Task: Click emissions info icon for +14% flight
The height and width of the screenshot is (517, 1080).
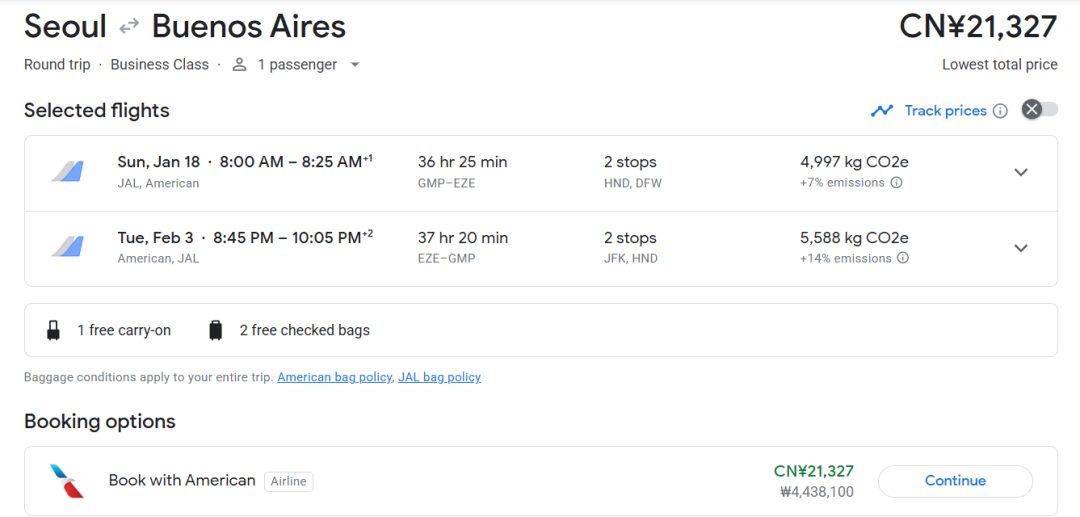Action: click(903, 259)
